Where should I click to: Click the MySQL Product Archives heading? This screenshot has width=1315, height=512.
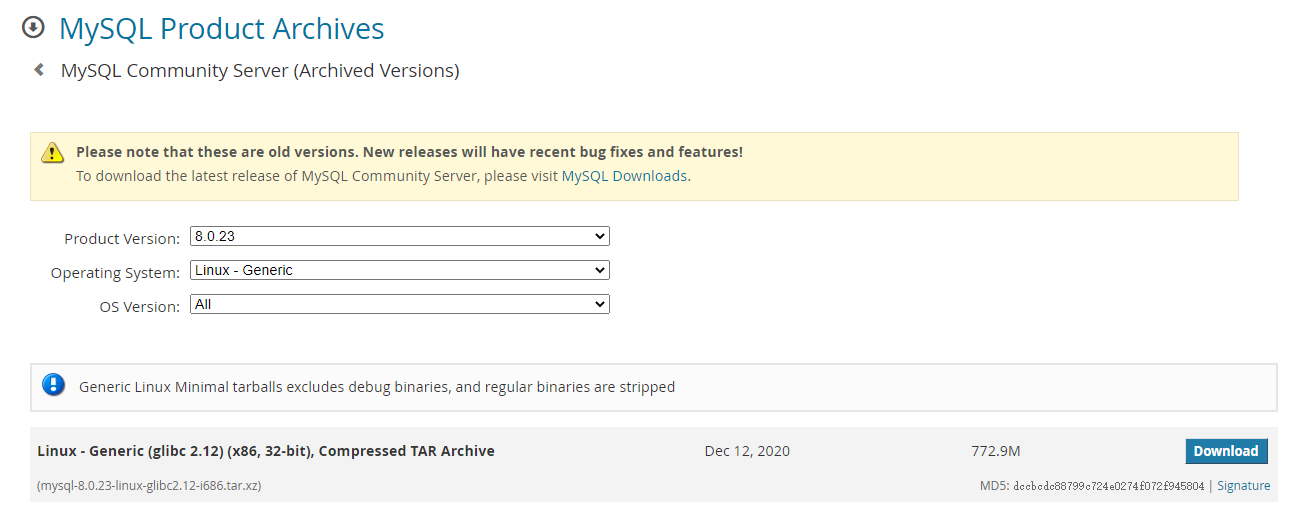coord(221,29)
